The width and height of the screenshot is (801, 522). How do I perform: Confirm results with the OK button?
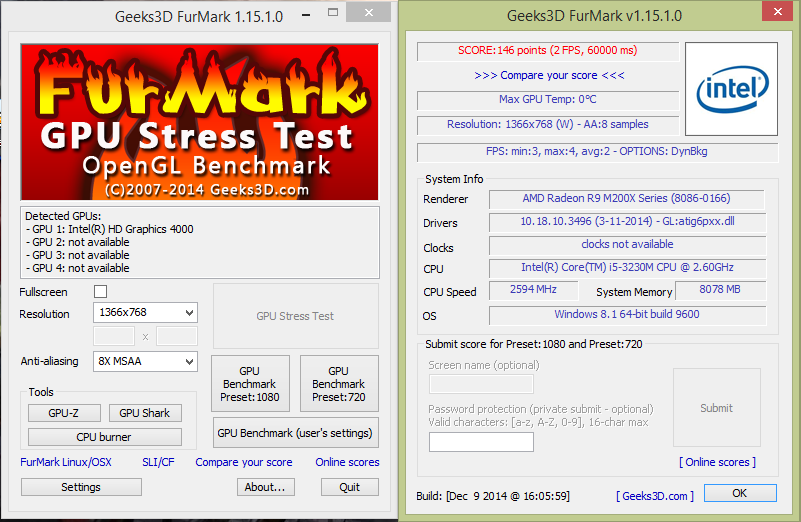(740, 493)
